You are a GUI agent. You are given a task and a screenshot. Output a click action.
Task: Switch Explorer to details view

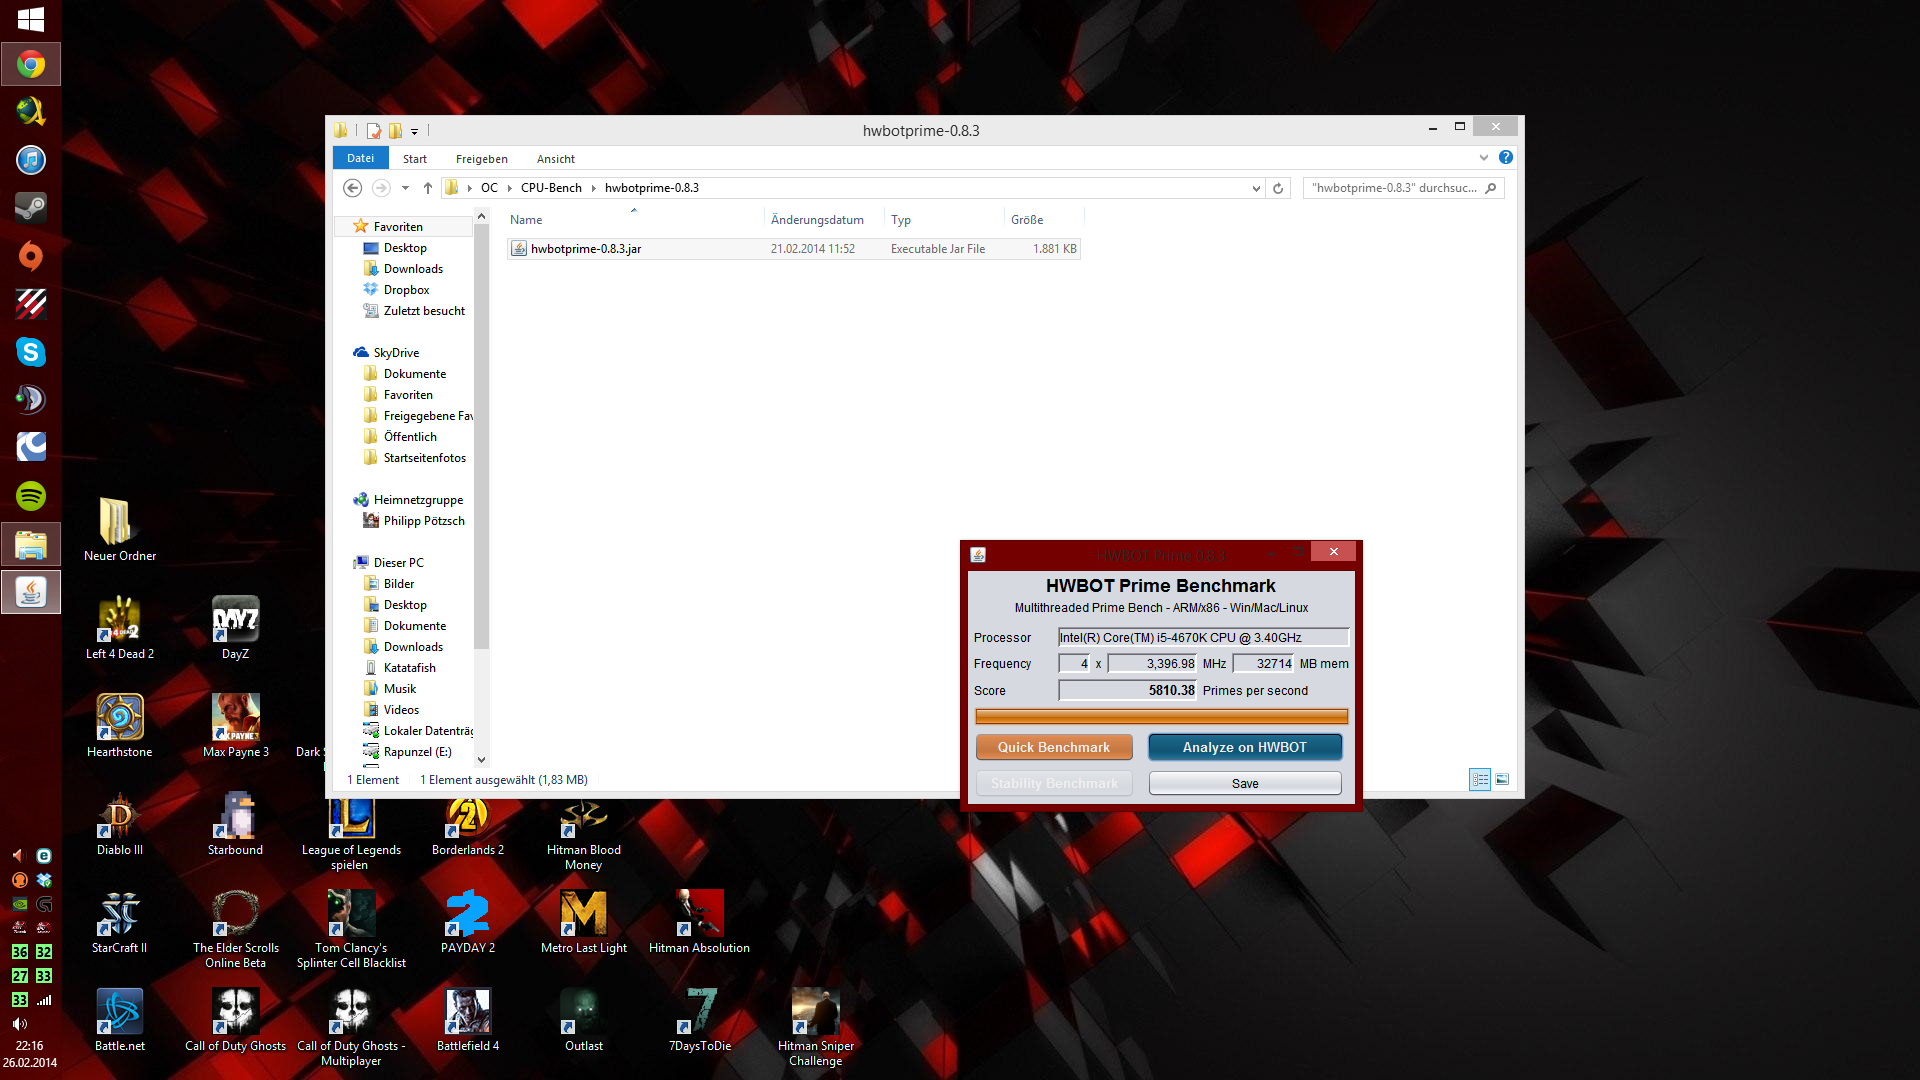click(1480, 780)
